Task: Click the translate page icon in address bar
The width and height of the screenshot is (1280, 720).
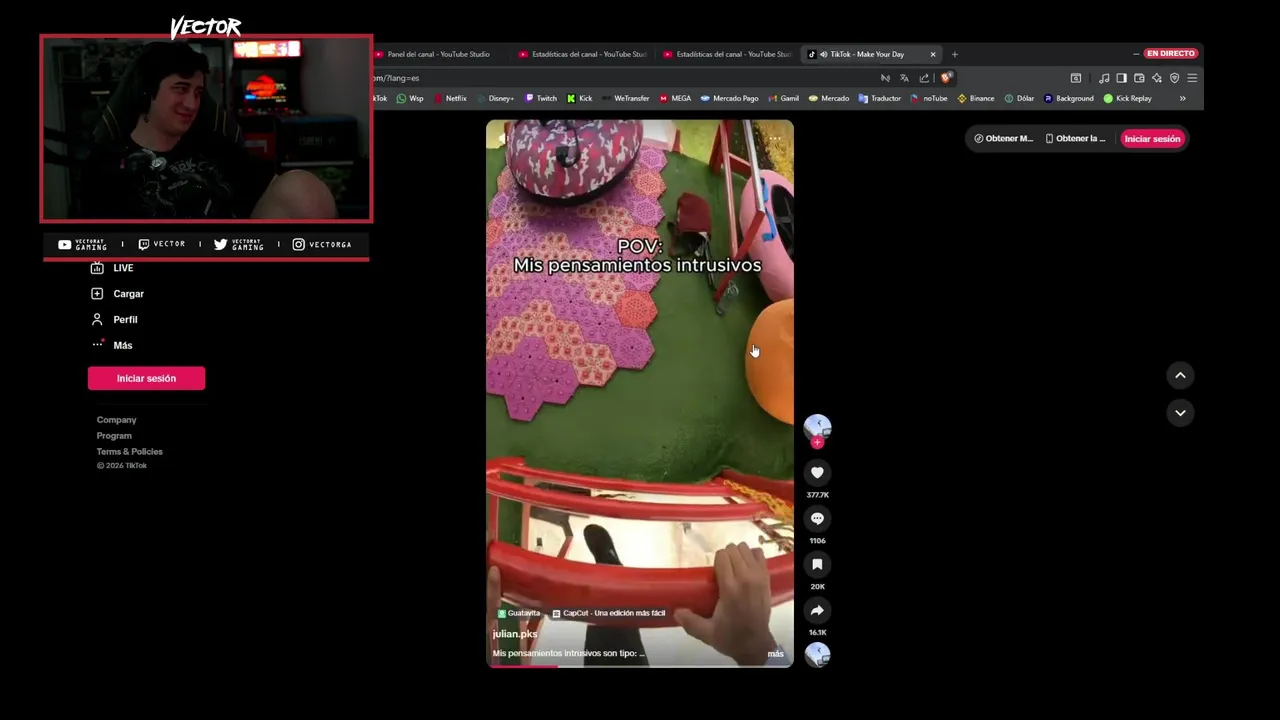Action: 904,78
